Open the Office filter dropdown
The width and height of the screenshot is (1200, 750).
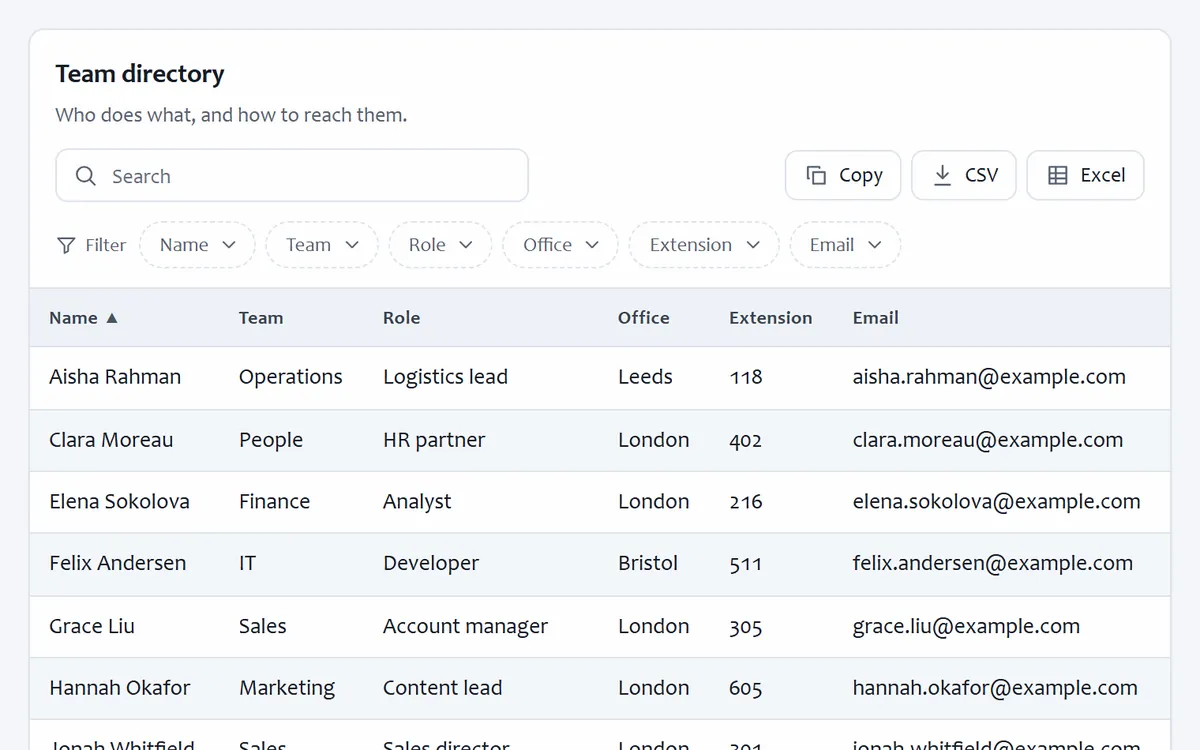[x=561, y=245]
